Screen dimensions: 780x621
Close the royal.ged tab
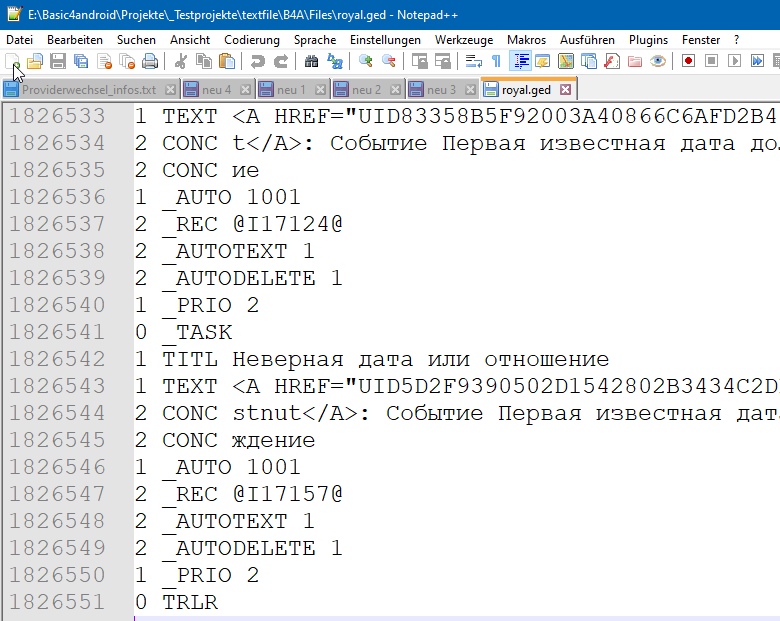(565, 90)
